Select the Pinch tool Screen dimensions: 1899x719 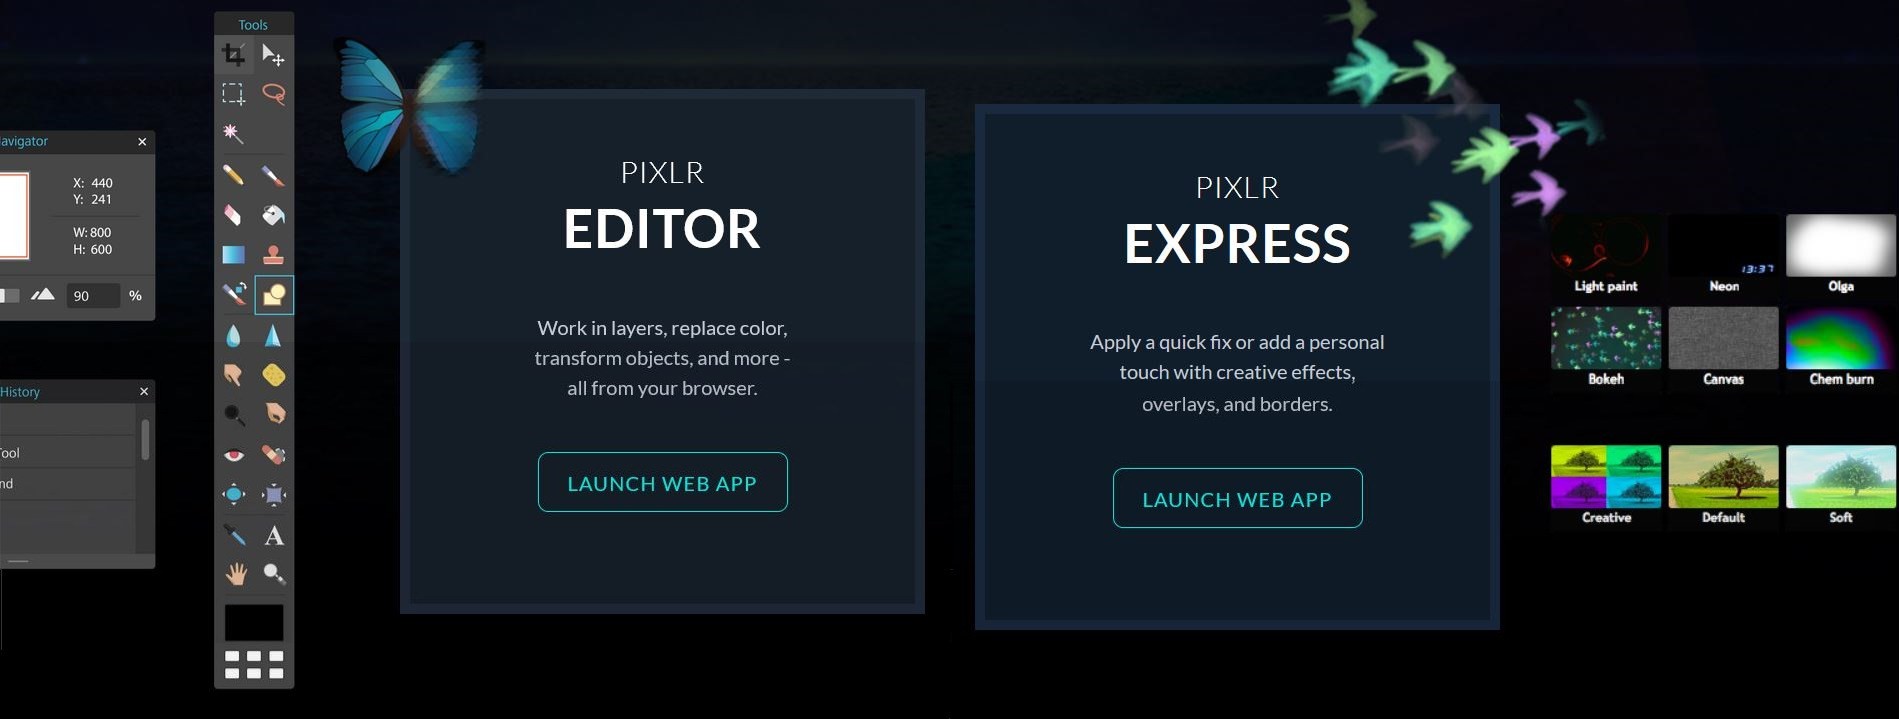(x=273, y=494)
